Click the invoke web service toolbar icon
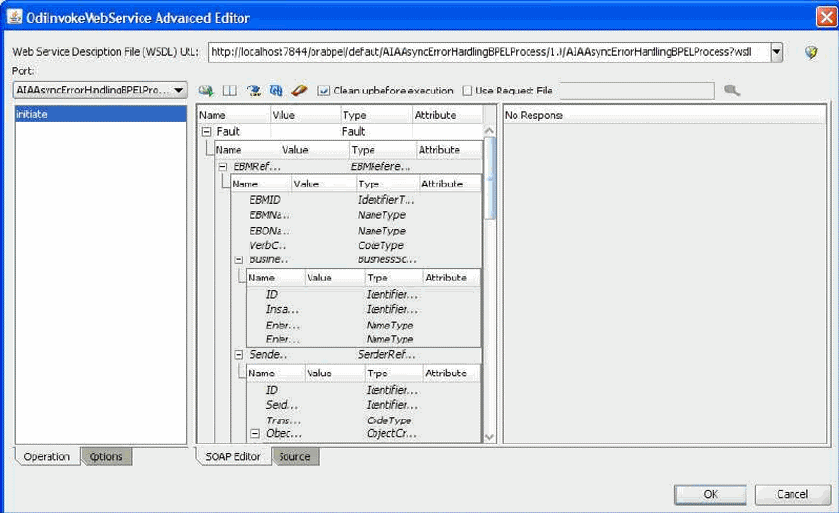The width and height of the screenshot is (839, 513). click(x=206, y=91)
